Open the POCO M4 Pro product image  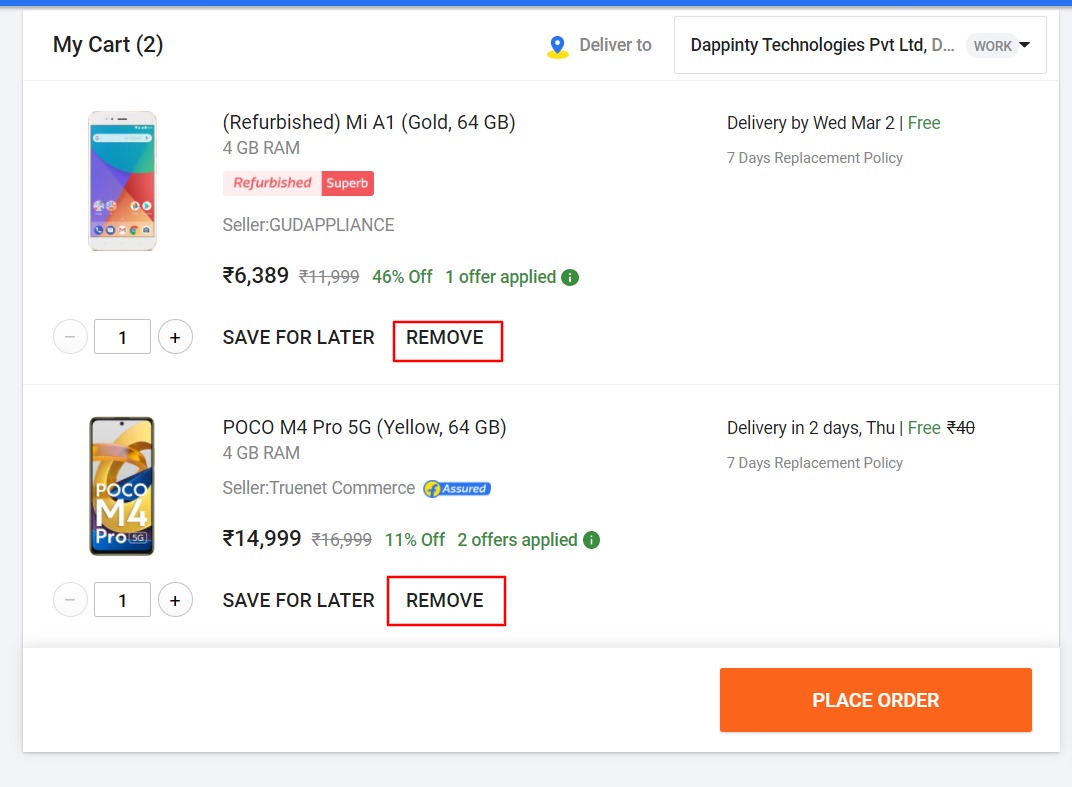pyautogui.click(x=122, y=486)
